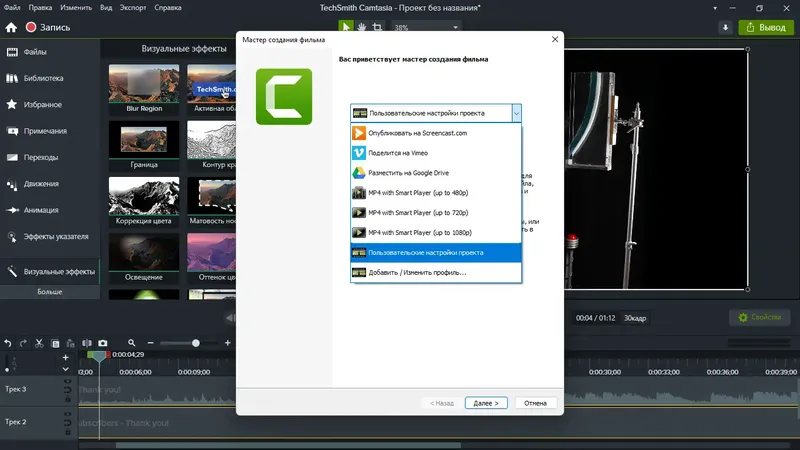Choose highlighted Пользовательские настройки проекта list entry
800x450 pixels.
click(436, 253)
